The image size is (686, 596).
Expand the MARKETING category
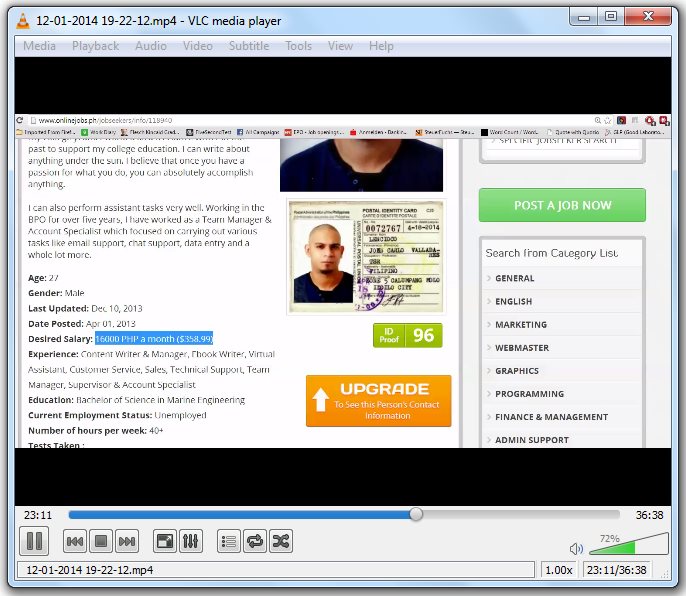pyautogui.click(x=521, y=325)
